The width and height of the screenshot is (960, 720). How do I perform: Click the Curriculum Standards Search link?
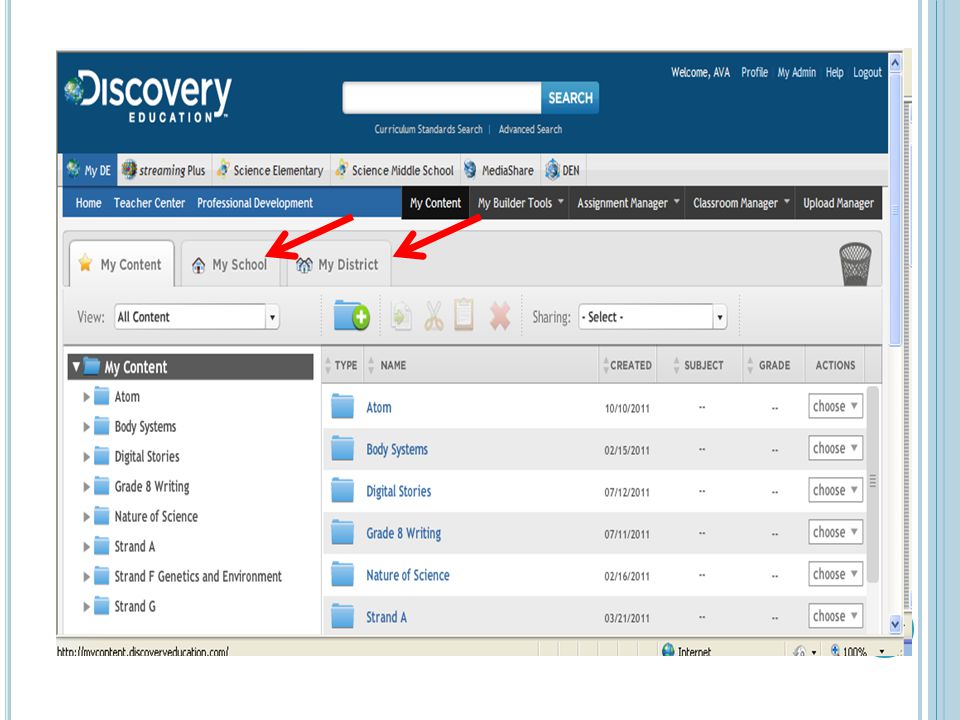pos(429,129)
